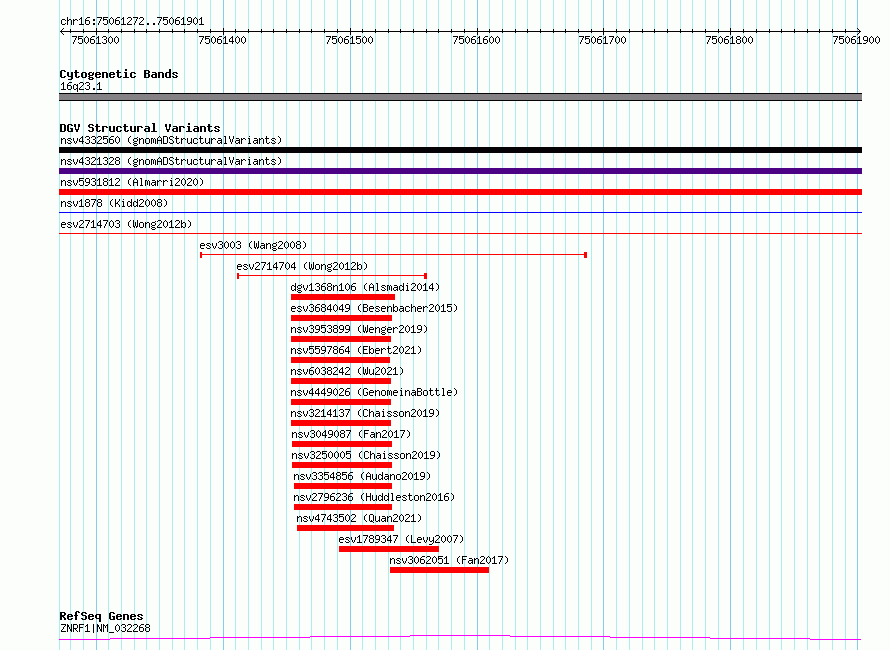Select the esv3003 thin red span line
This screenshot has width=890, height=650.
[x=393, y=255]
